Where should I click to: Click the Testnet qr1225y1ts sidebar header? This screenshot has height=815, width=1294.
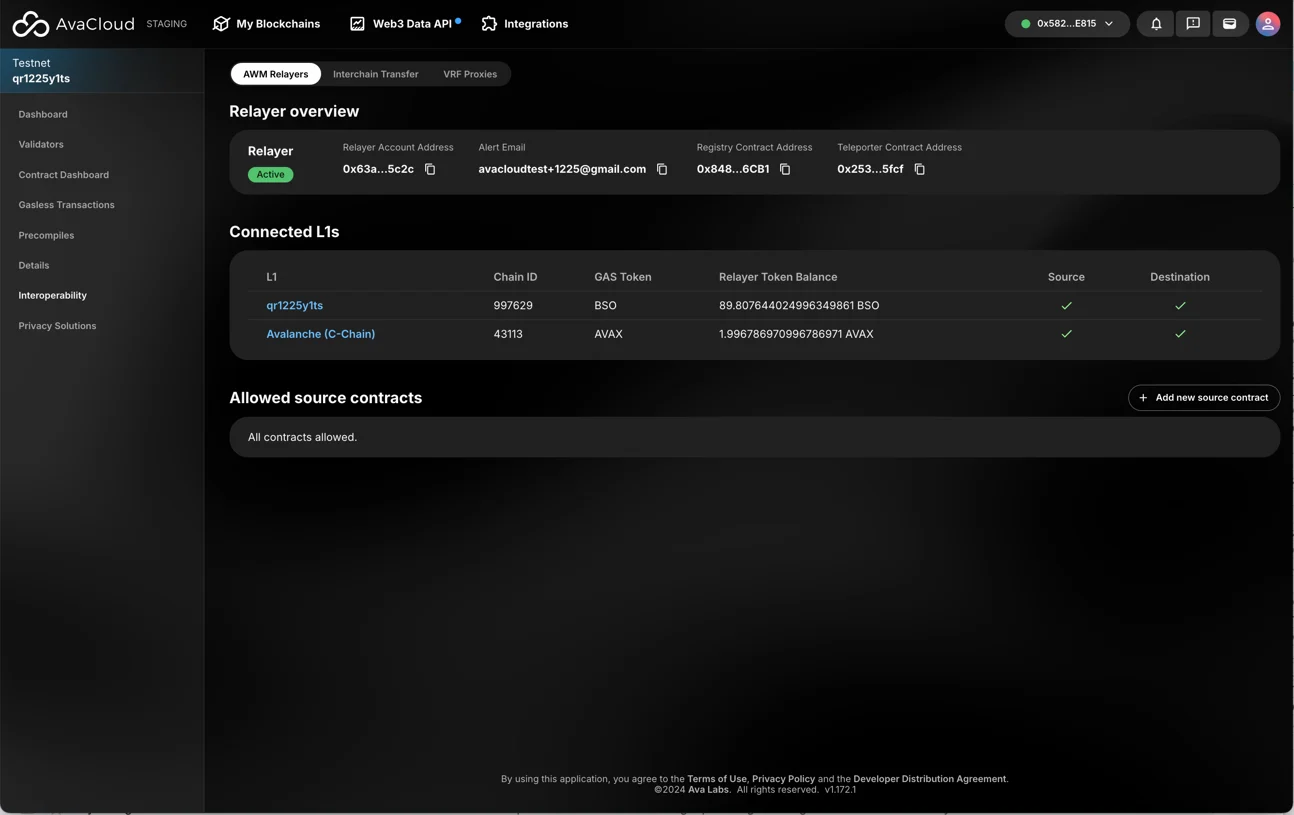click(102, 71)
